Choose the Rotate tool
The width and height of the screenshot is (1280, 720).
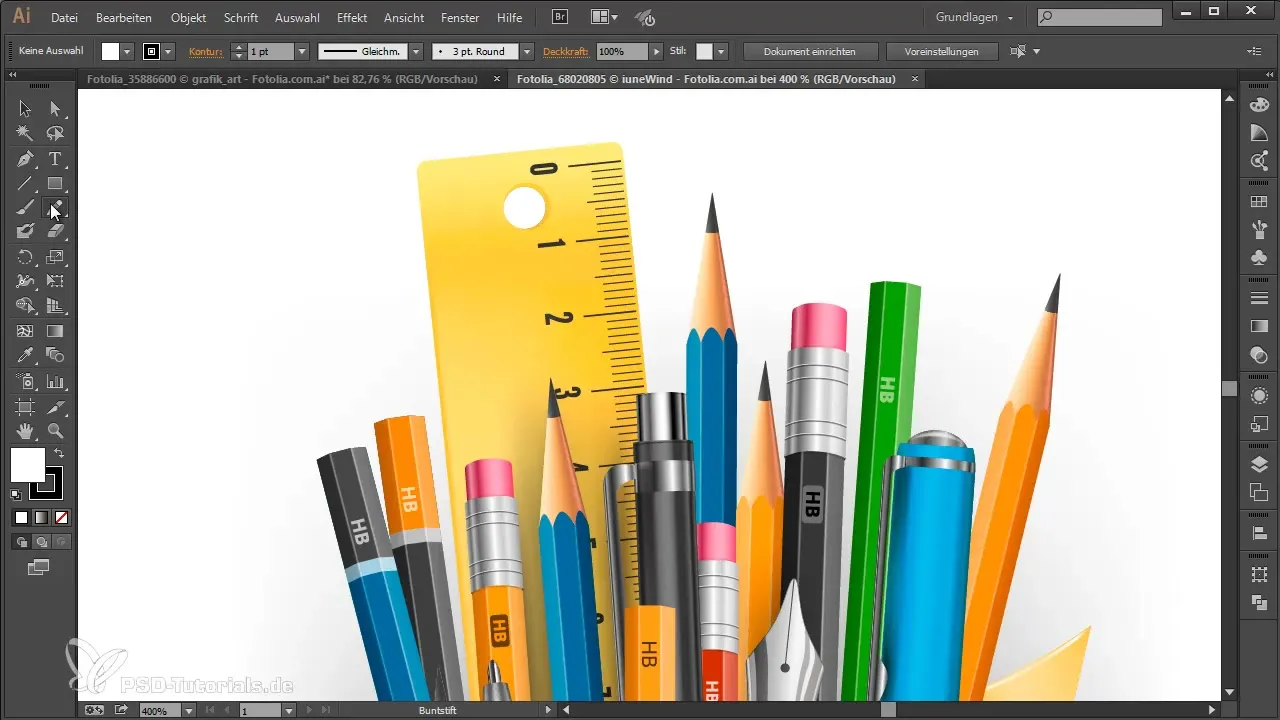tap(25, 257)
